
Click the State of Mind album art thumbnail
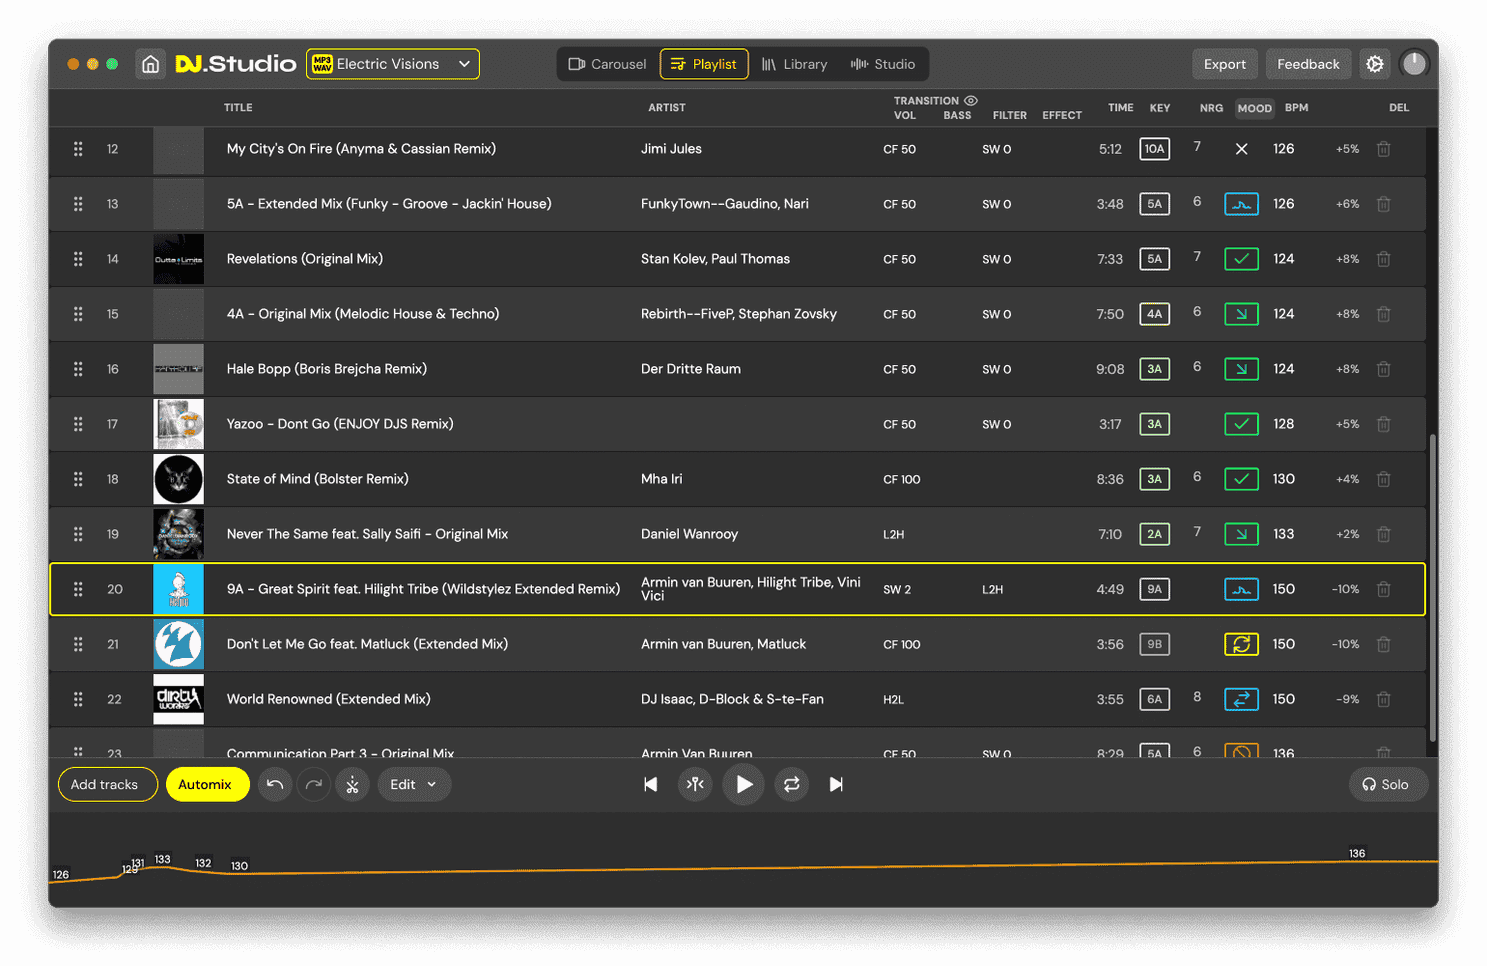tap(178, 479)
